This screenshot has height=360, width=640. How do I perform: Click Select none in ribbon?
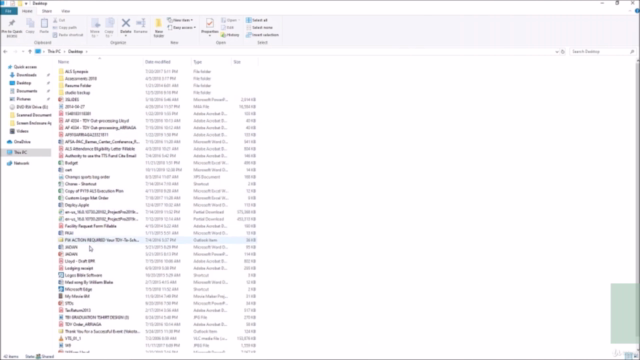coord(259,27)
